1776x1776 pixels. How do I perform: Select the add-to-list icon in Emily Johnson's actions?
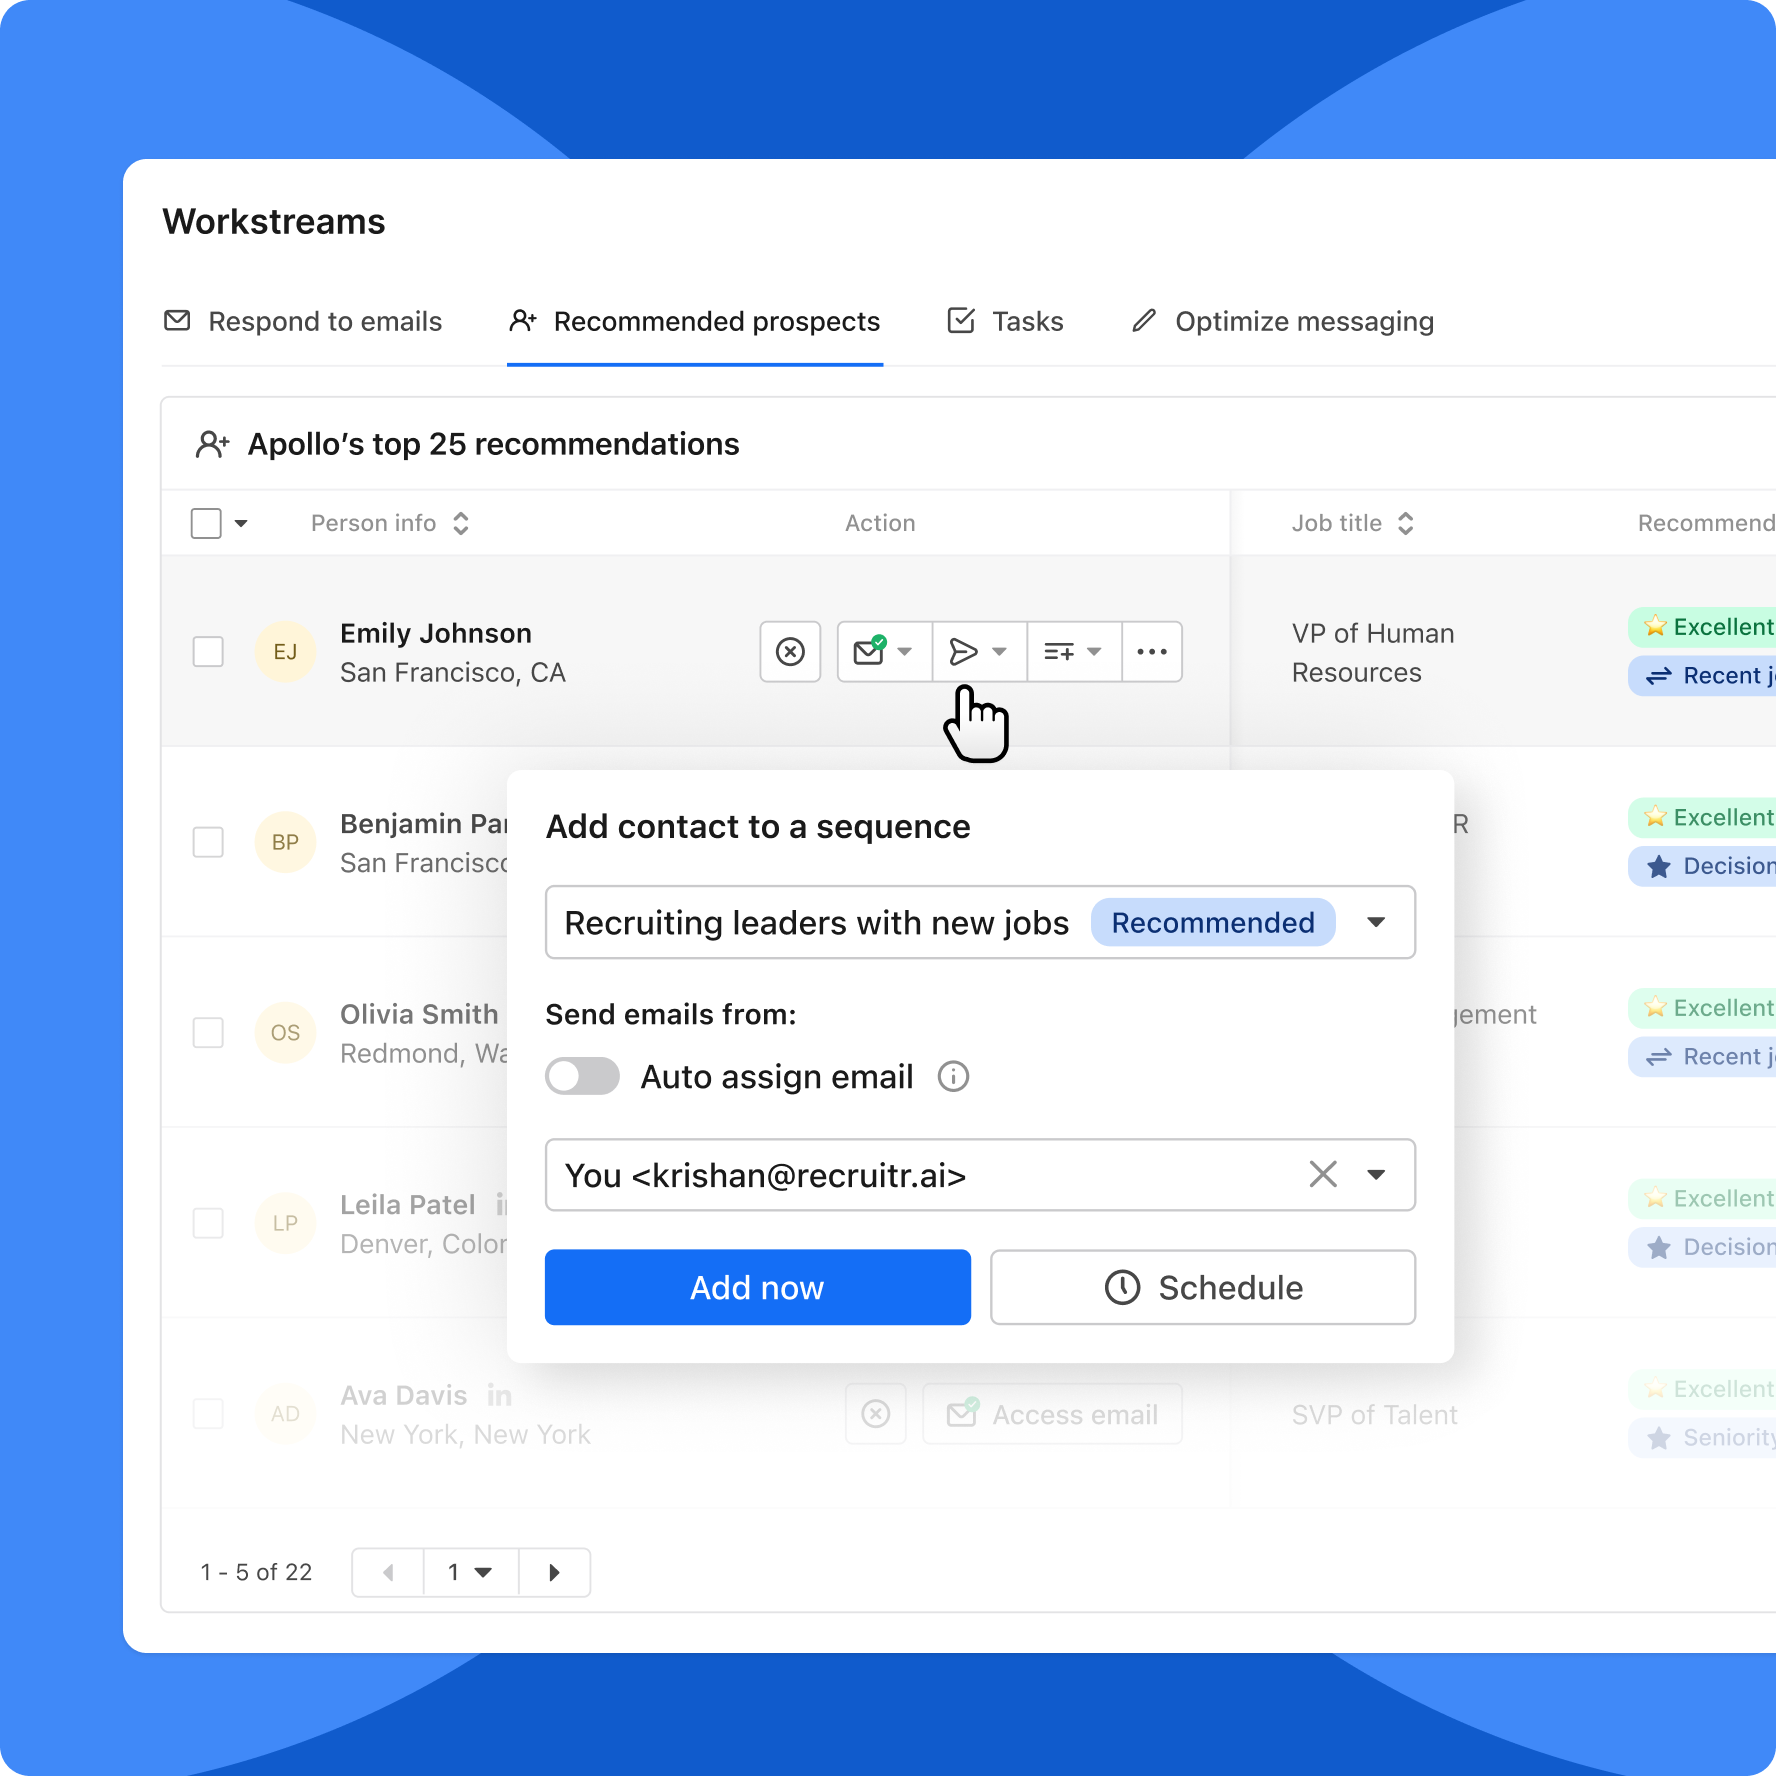(x=1058, y=651)
